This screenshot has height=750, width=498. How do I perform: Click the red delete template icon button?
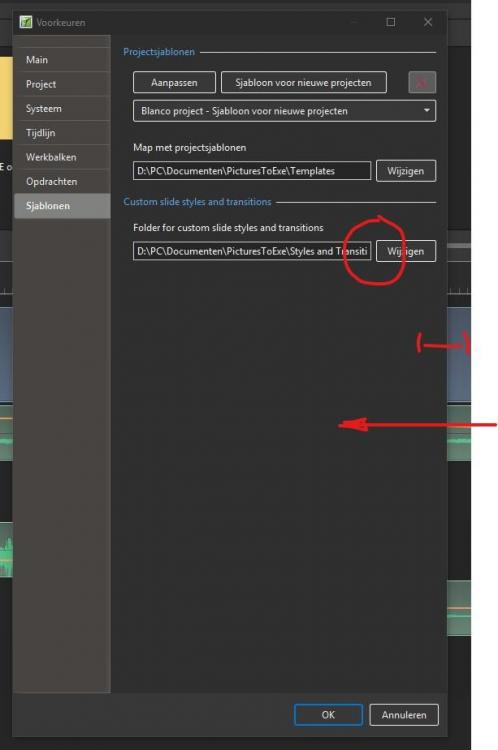point(422,83)
